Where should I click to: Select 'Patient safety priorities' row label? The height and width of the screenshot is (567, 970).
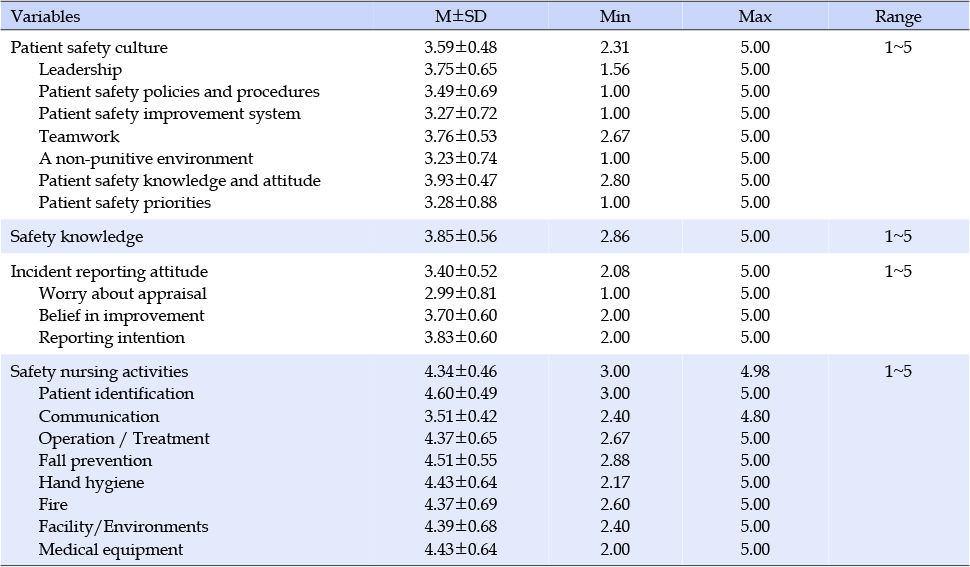[124, 203]
